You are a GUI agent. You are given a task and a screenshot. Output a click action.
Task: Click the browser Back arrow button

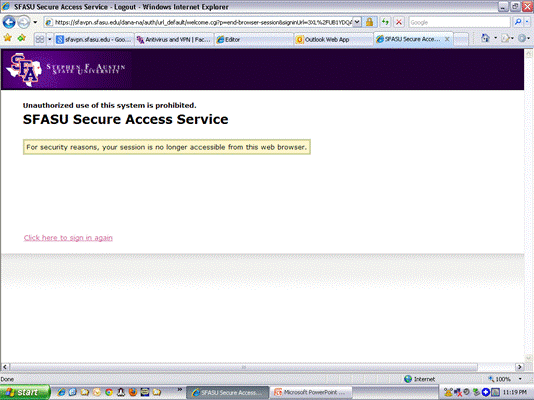coord(9,22)
